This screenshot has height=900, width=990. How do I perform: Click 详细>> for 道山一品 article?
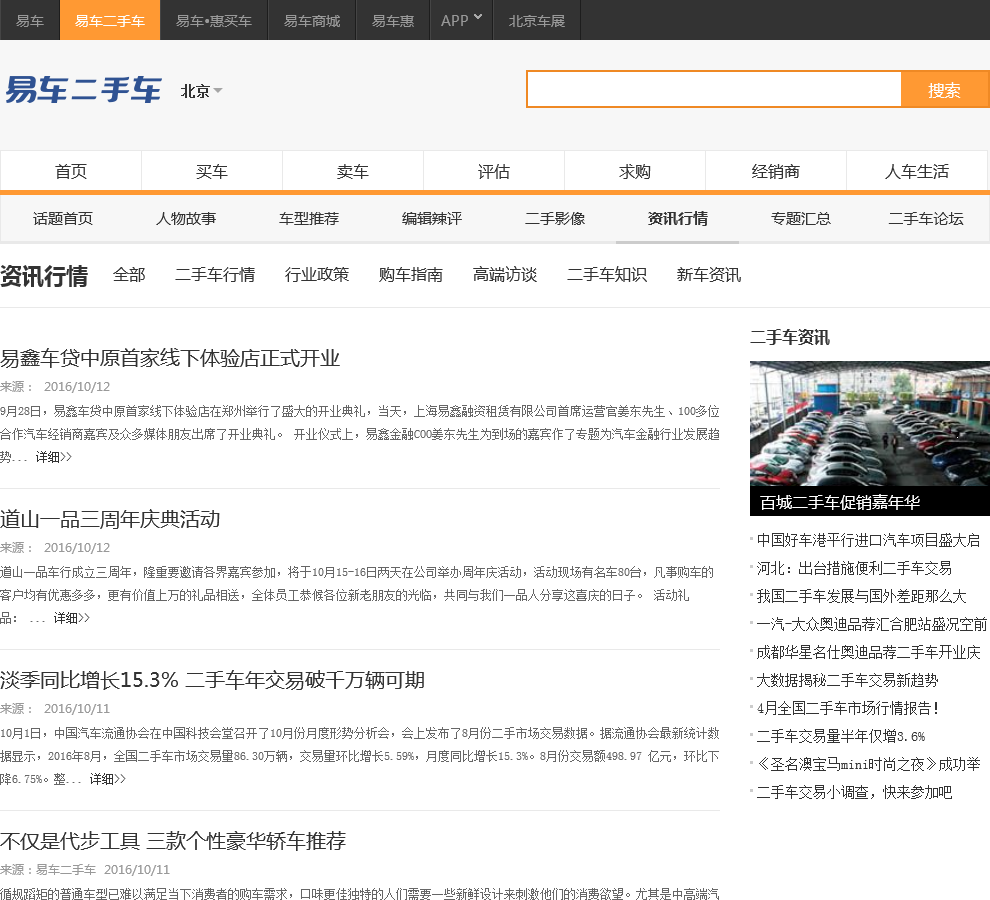tap(71, 618)
